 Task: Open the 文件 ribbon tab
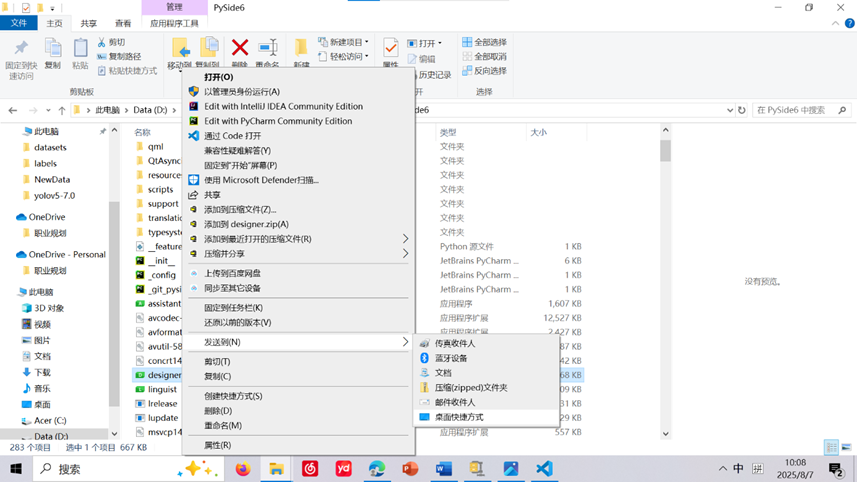tap(19, 23)
